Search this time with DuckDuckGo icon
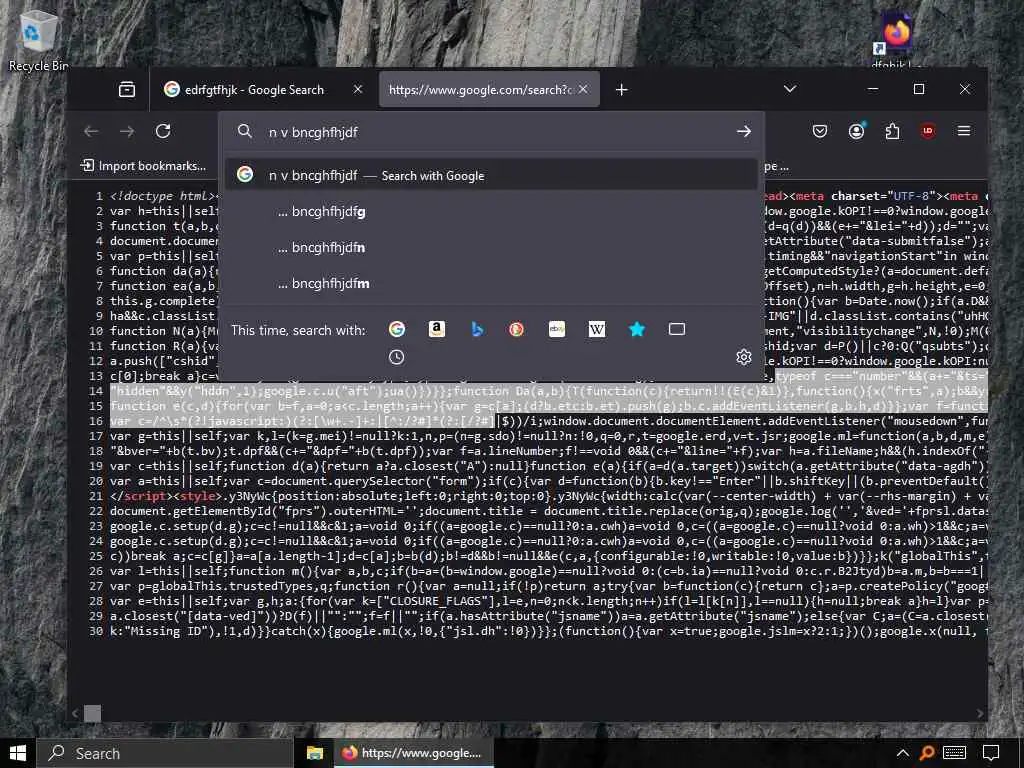Screen dimensions: 1024x768 [517, 329]
